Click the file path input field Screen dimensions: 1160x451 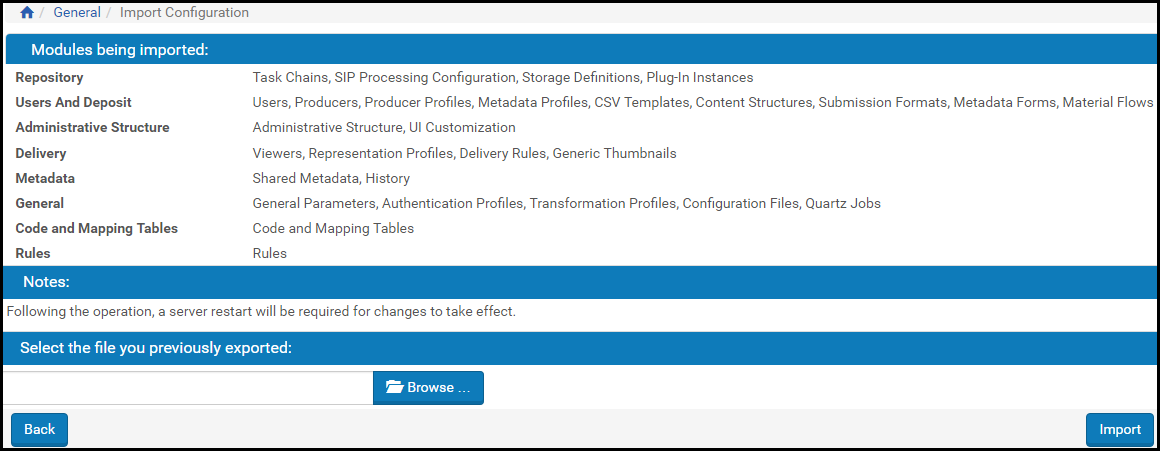tap(188, 388)
